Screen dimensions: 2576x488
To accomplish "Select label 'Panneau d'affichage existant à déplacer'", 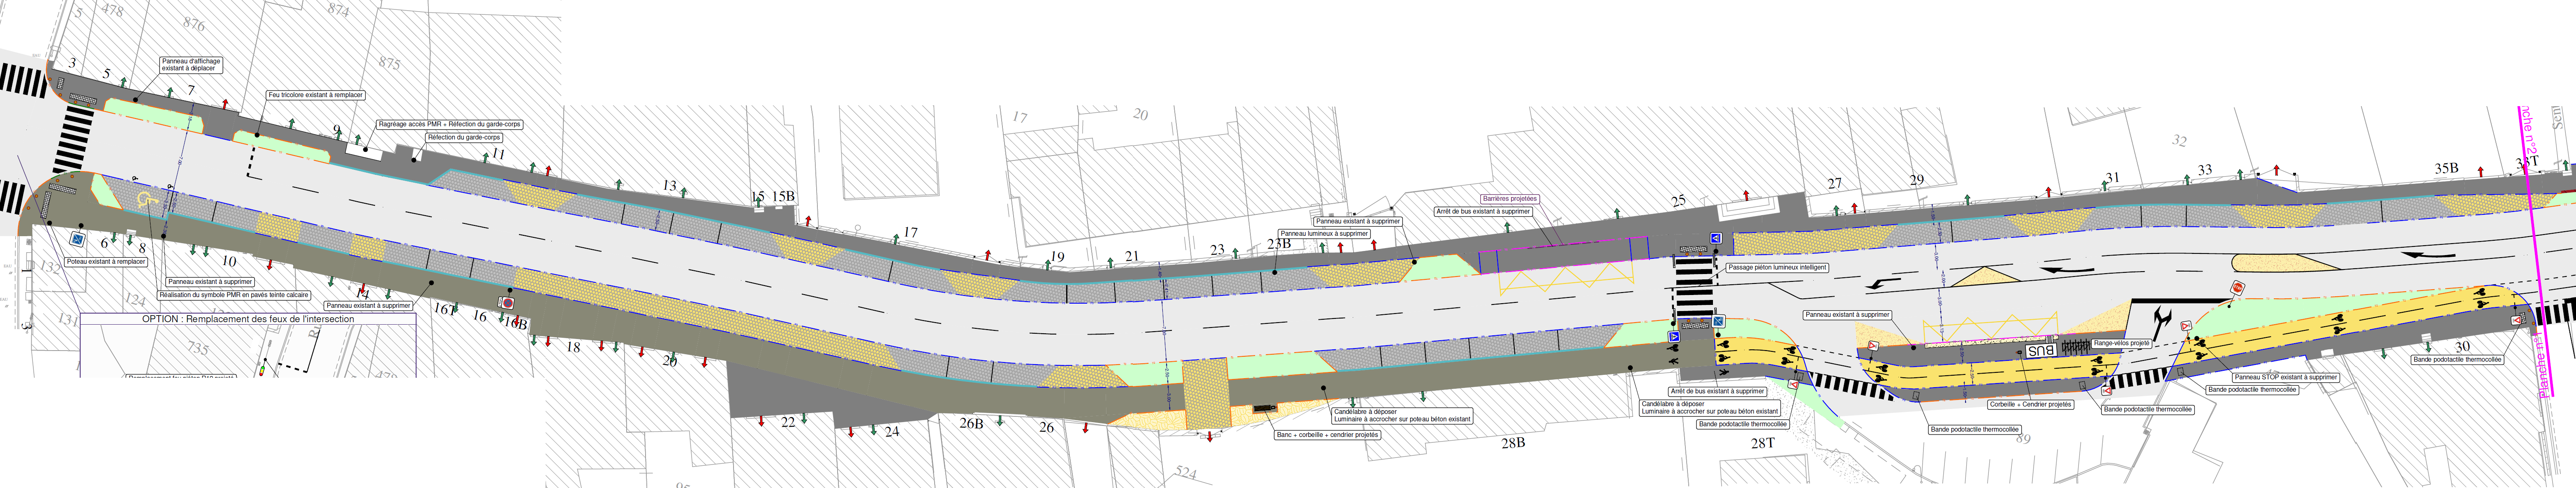I will pos(191,64).
